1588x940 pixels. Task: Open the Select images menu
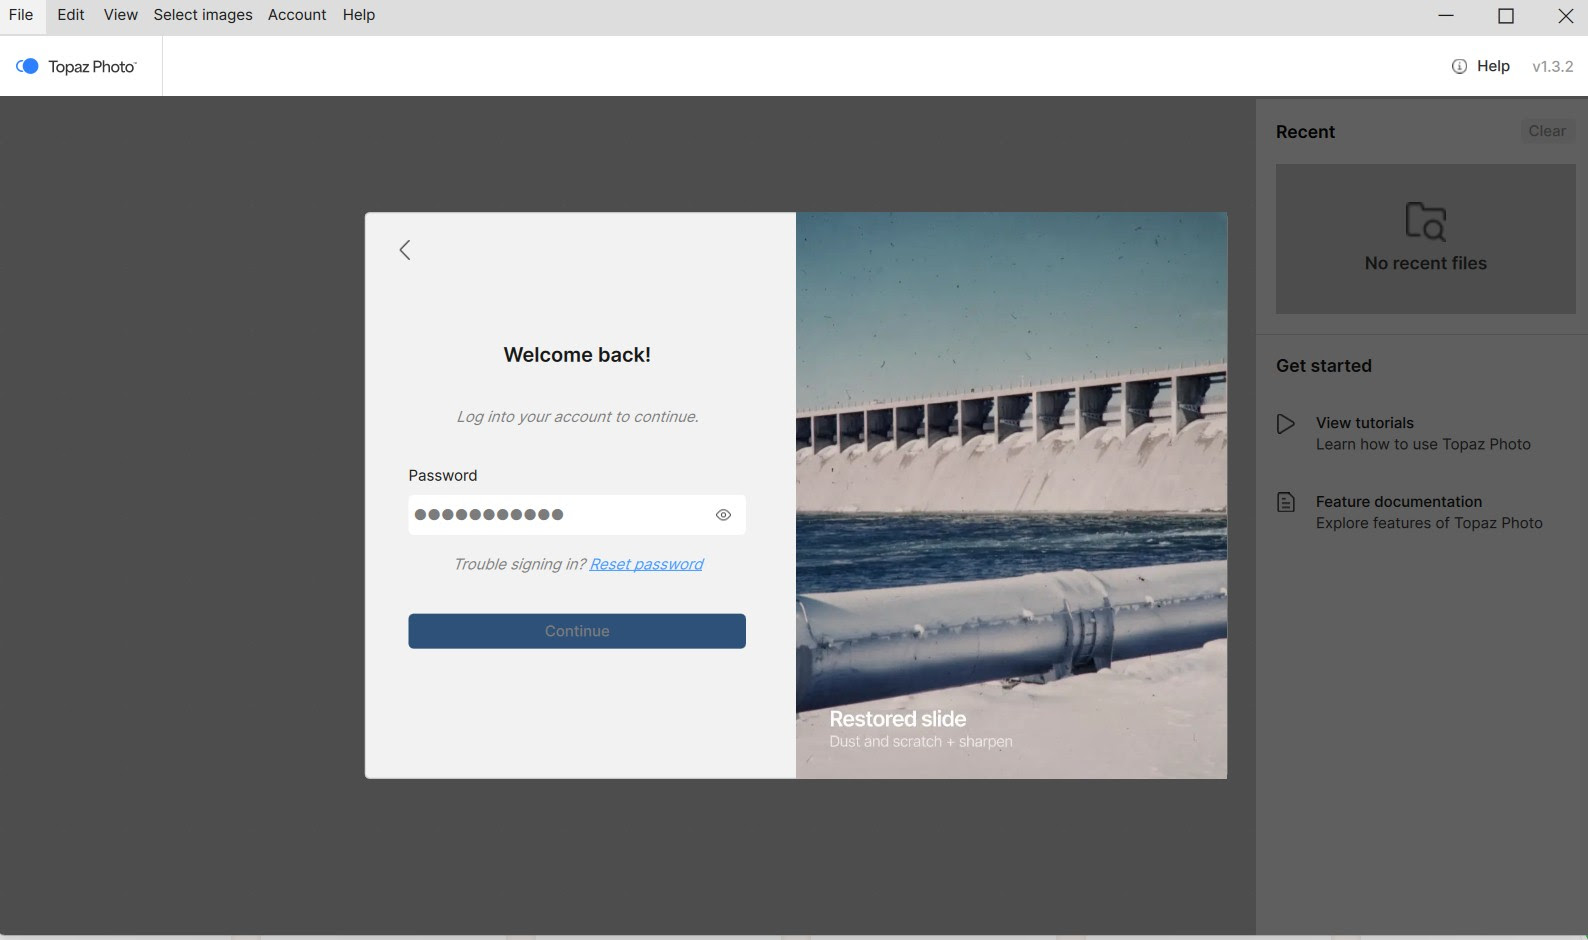(203, 15)
